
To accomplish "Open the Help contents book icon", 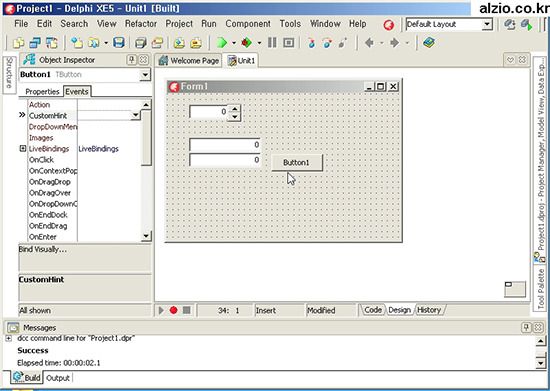I will coord(429,43).
